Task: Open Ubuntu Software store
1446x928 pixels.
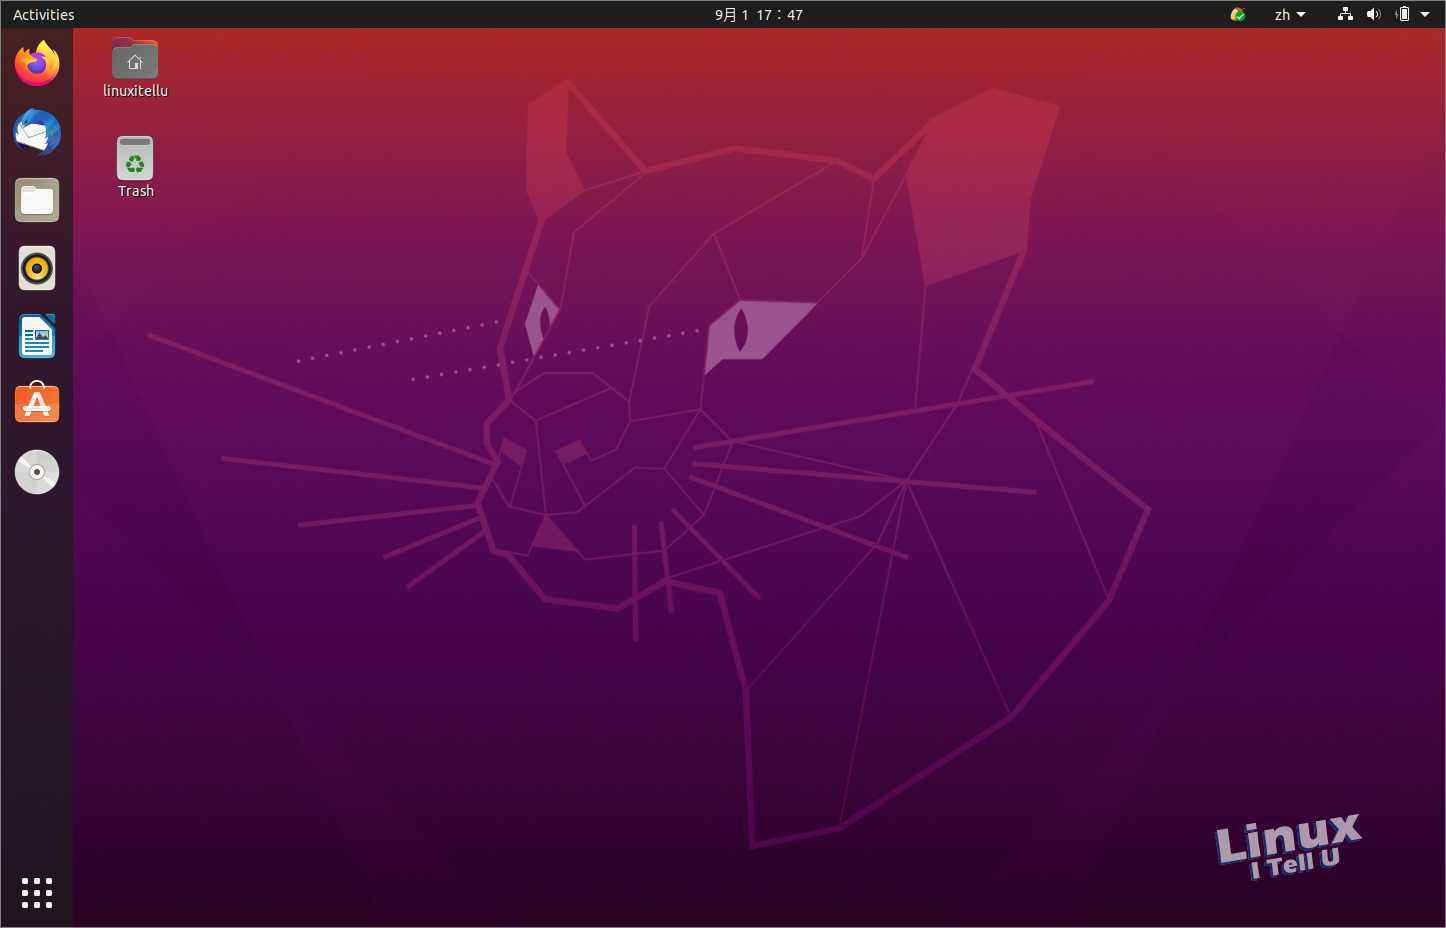Action: coord(37,403)
